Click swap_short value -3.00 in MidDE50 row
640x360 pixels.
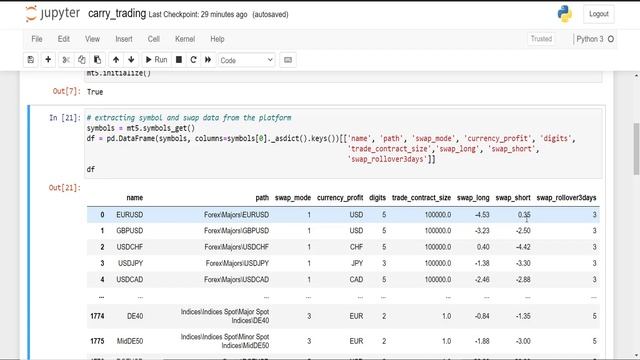523,341
